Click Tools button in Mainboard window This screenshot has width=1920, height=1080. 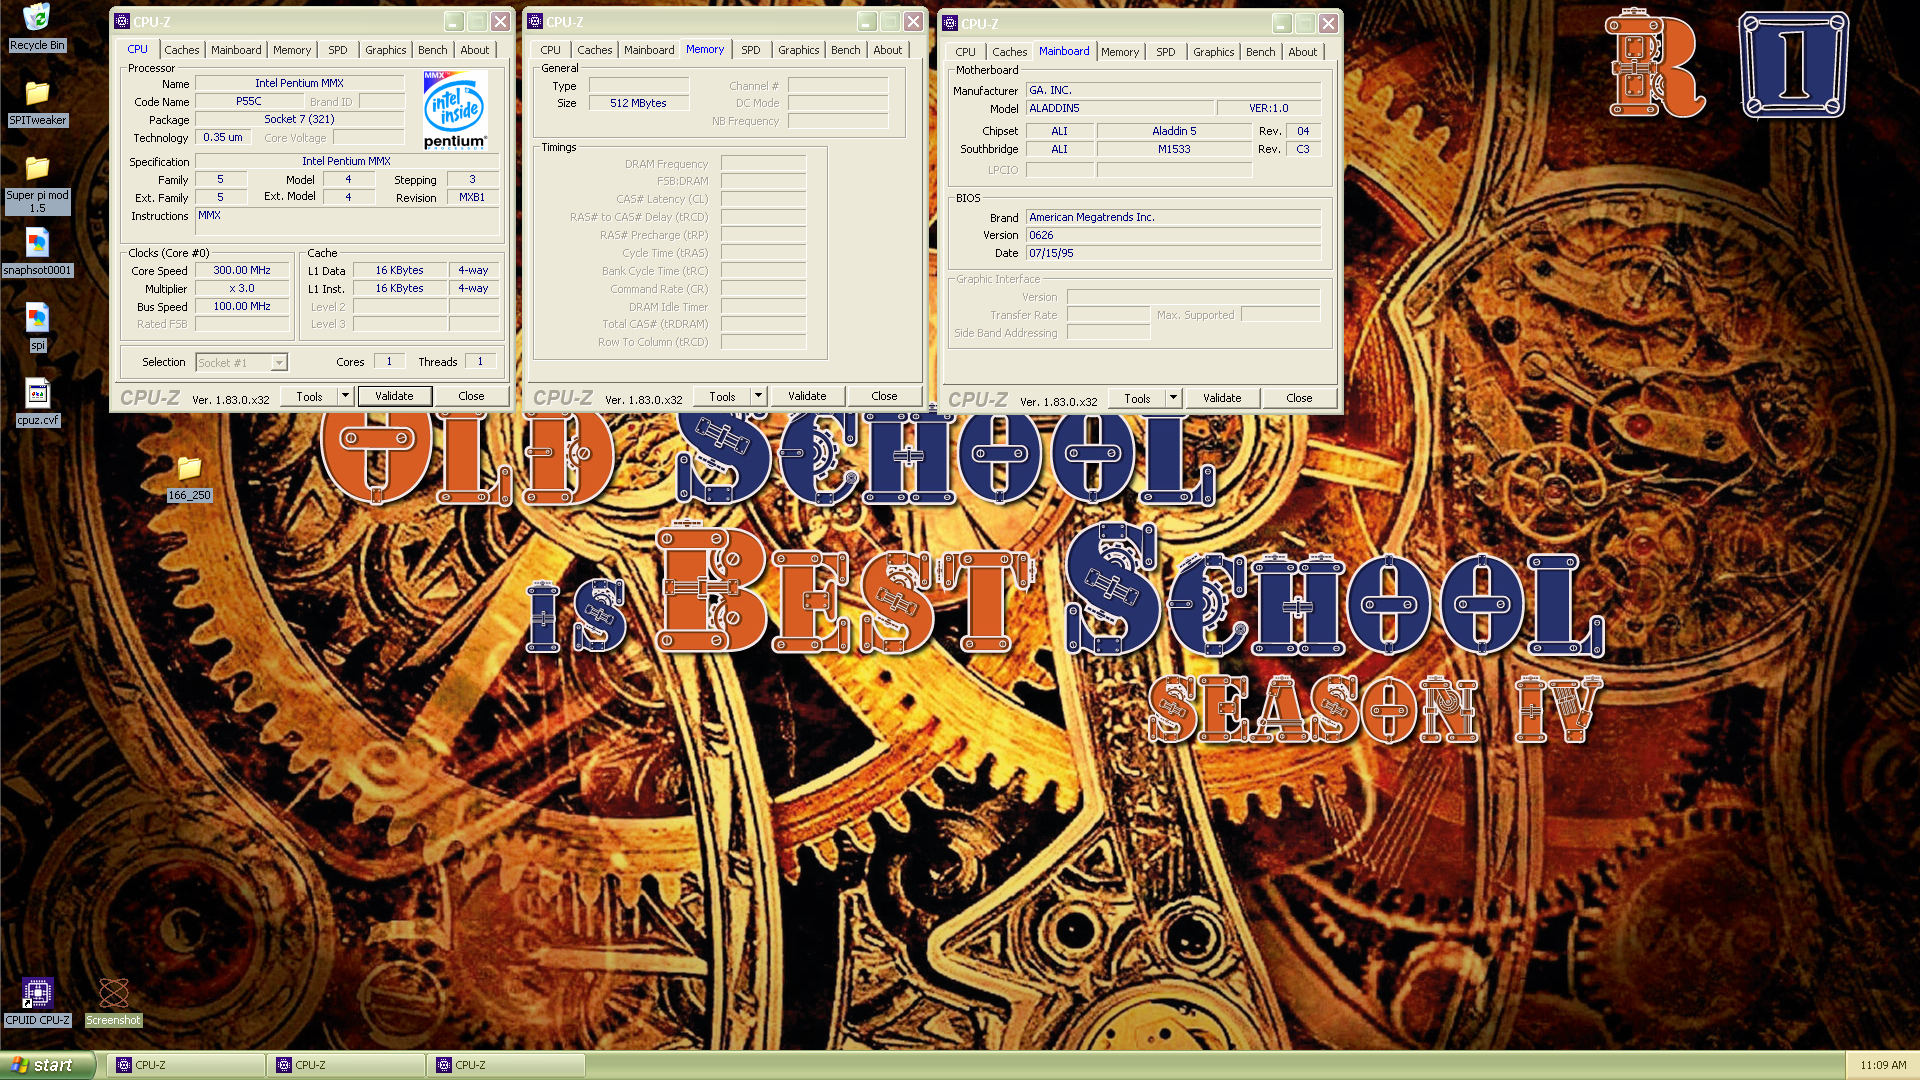point(1137,398)
